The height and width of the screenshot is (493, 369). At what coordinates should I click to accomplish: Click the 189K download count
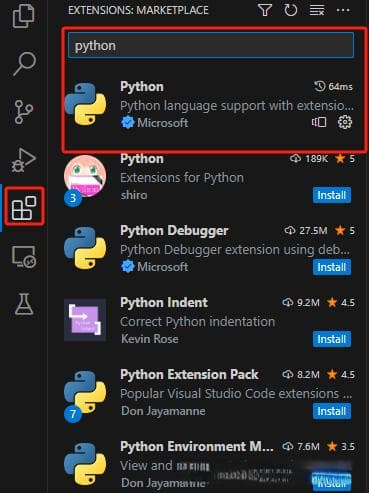309,159
